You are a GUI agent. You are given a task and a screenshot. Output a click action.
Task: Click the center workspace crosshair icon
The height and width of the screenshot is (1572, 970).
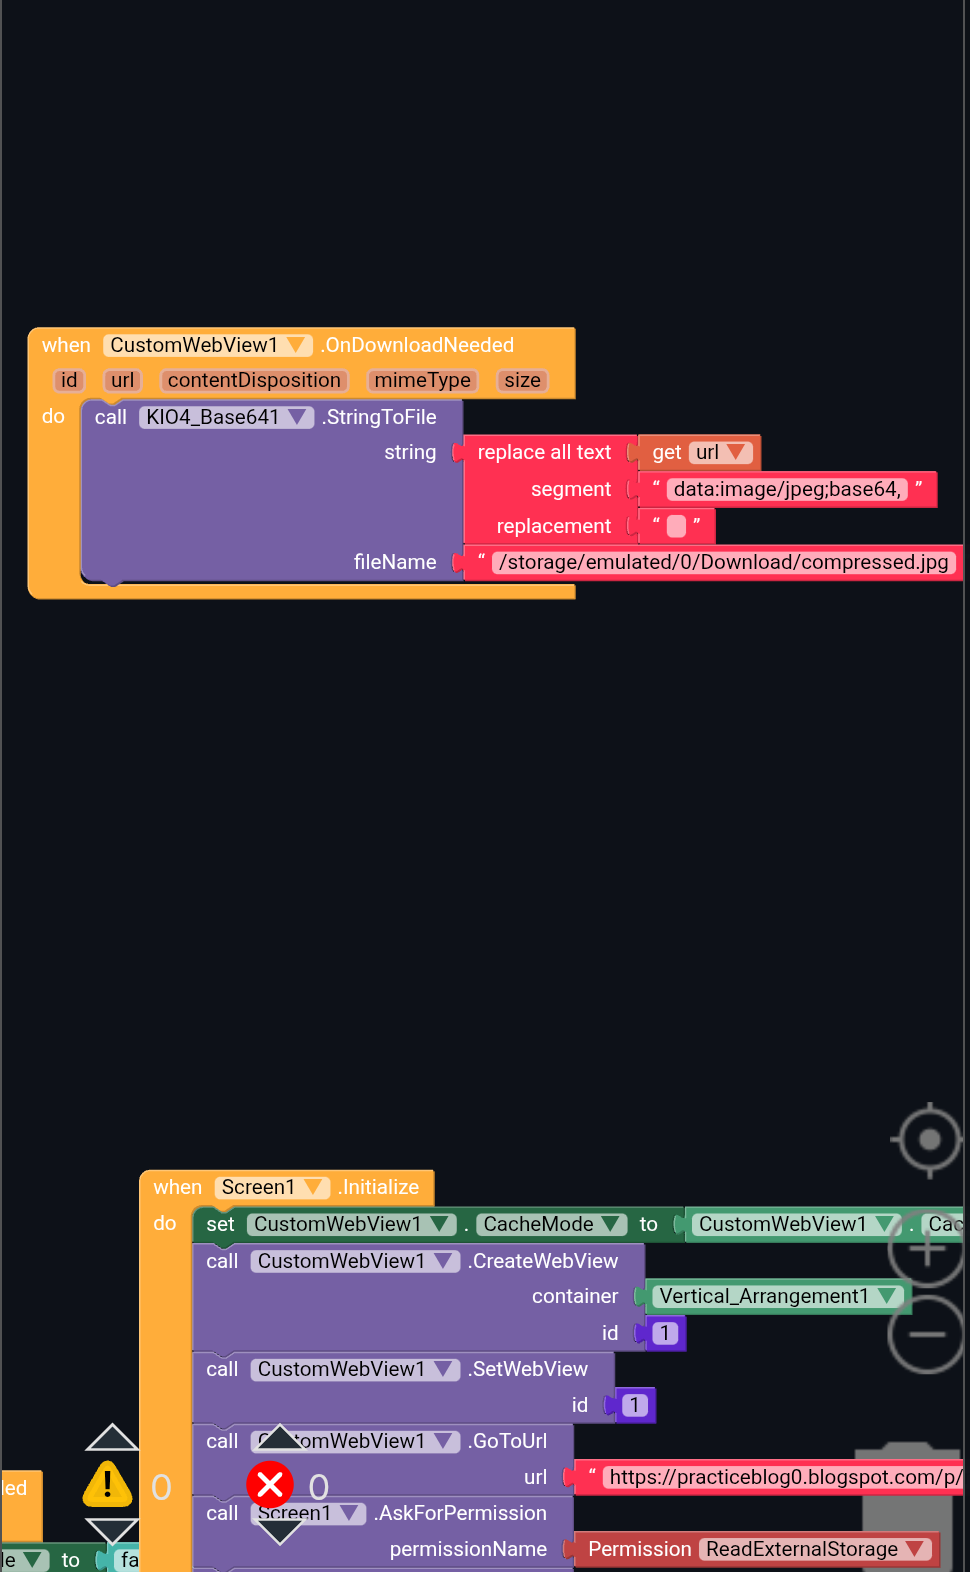click(929, 1140)
